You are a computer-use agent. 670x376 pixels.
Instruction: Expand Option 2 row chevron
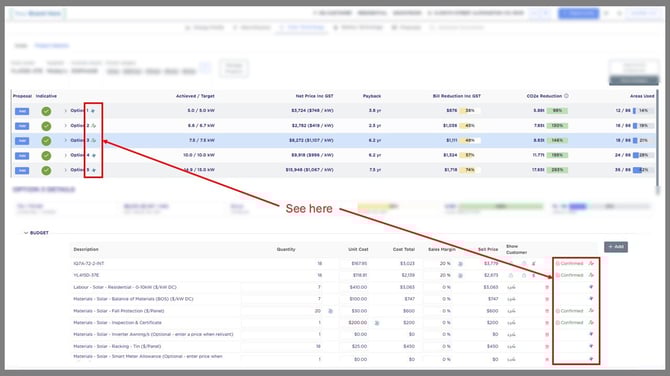(65, 126)
